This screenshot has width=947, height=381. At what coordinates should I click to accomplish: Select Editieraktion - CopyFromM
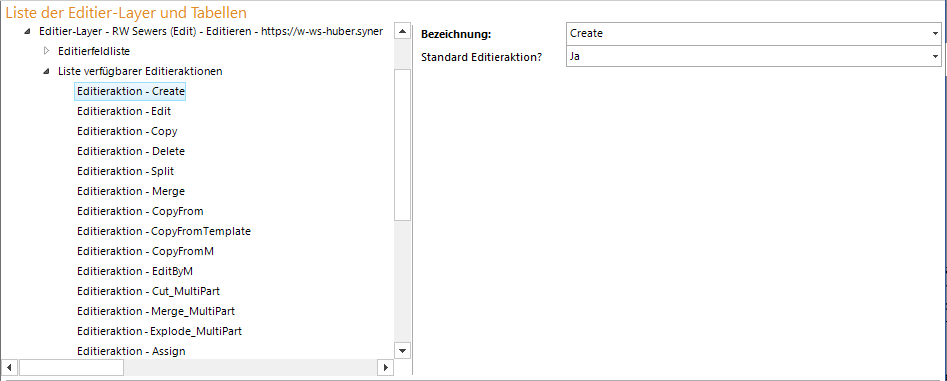tap(146, 251)
